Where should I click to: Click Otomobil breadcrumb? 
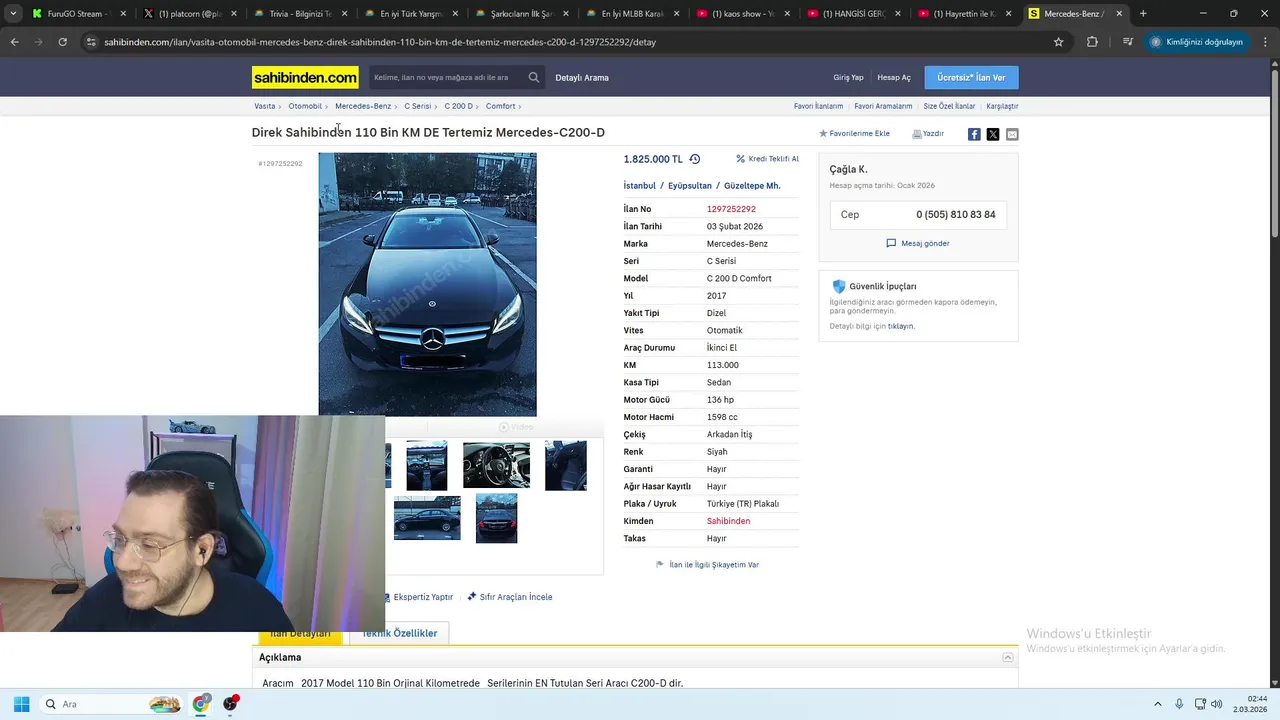point(305,106)
